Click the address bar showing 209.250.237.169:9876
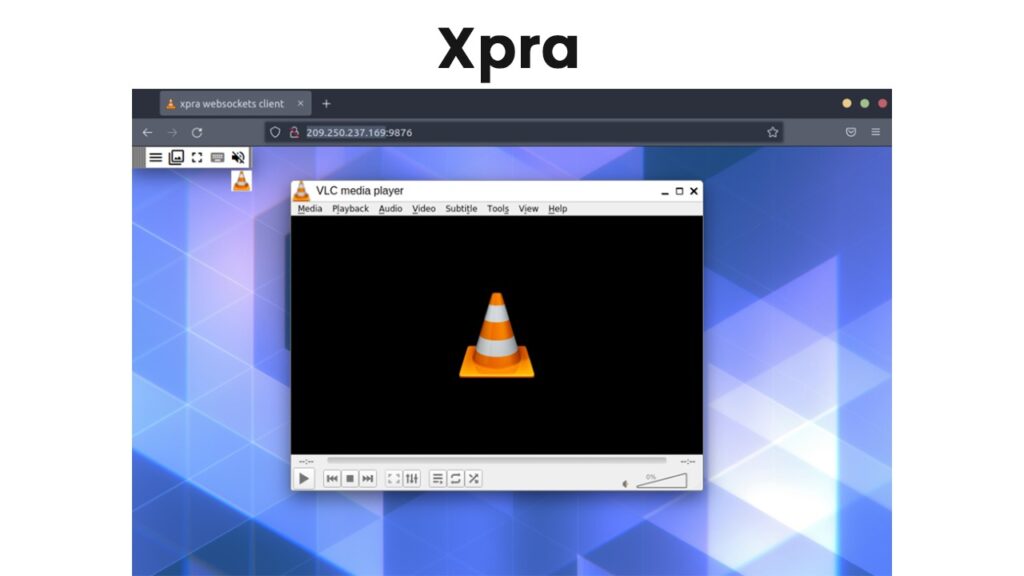This screenshot has width=1024, height=576. point(524,133)
